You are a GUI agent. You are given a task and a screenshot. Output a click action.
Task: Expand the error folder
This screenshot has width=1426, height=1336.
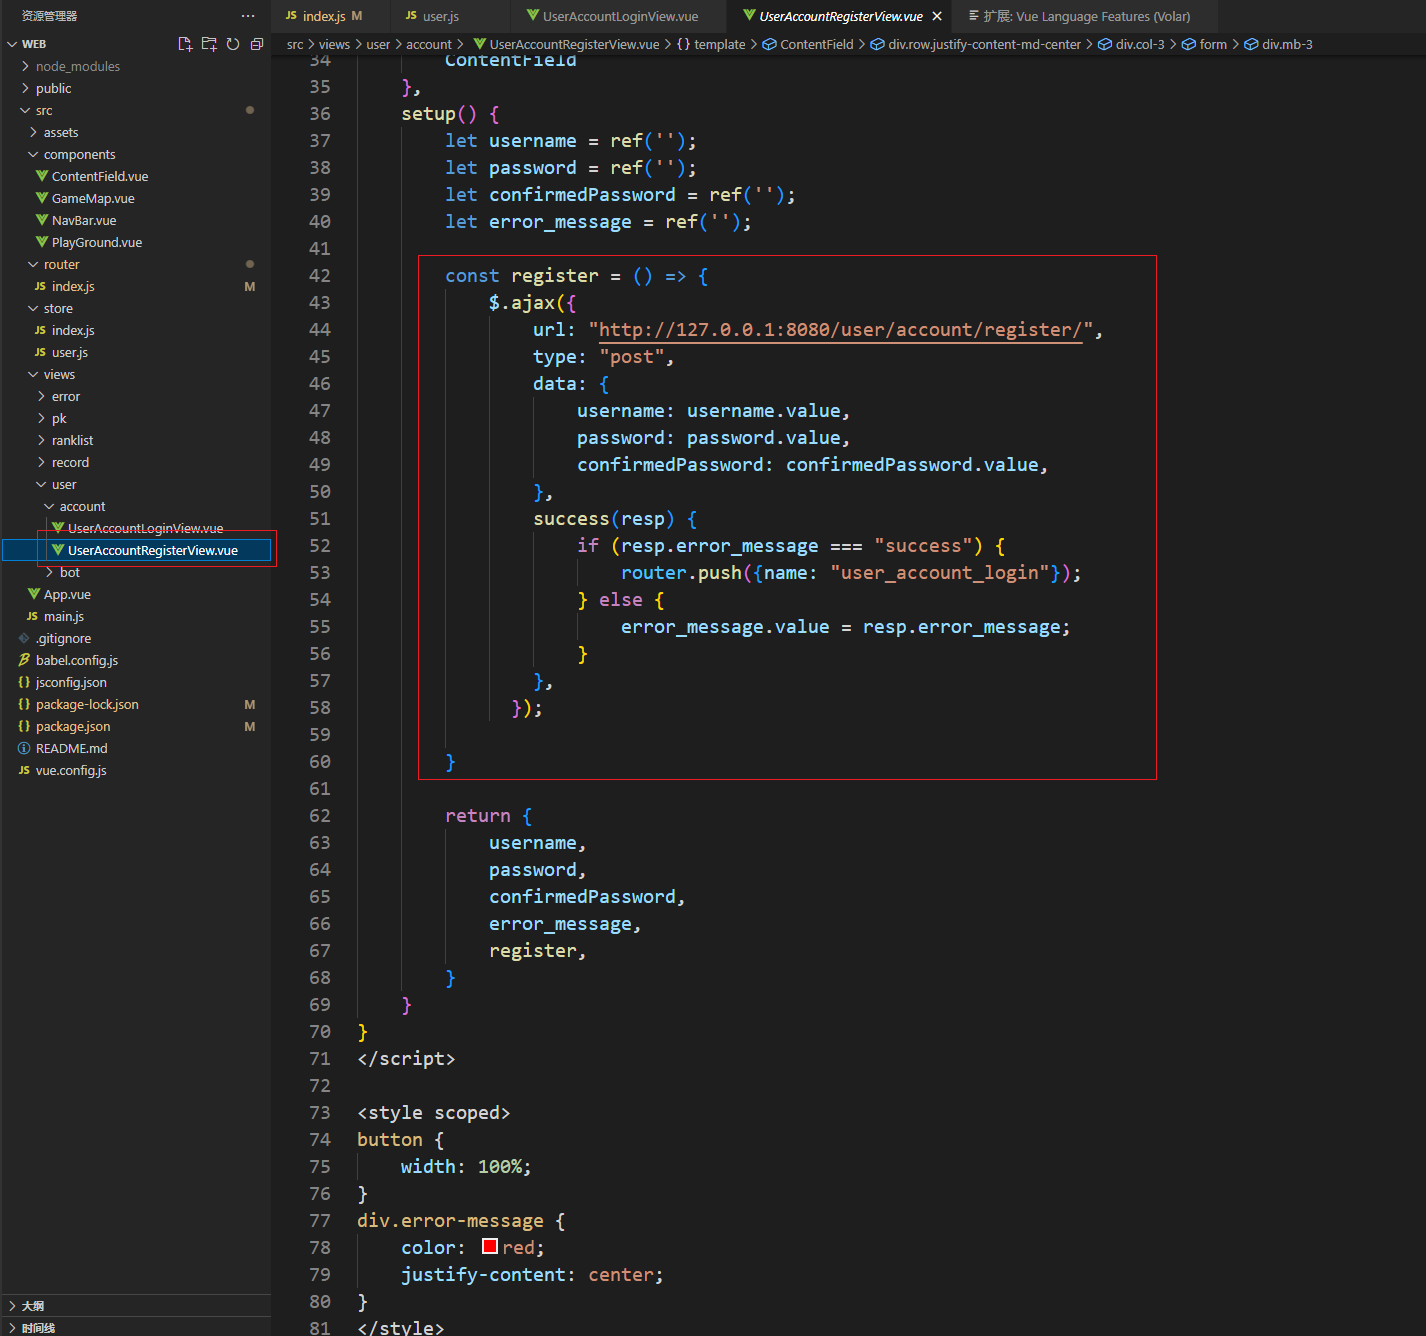[x=66, y=396]
